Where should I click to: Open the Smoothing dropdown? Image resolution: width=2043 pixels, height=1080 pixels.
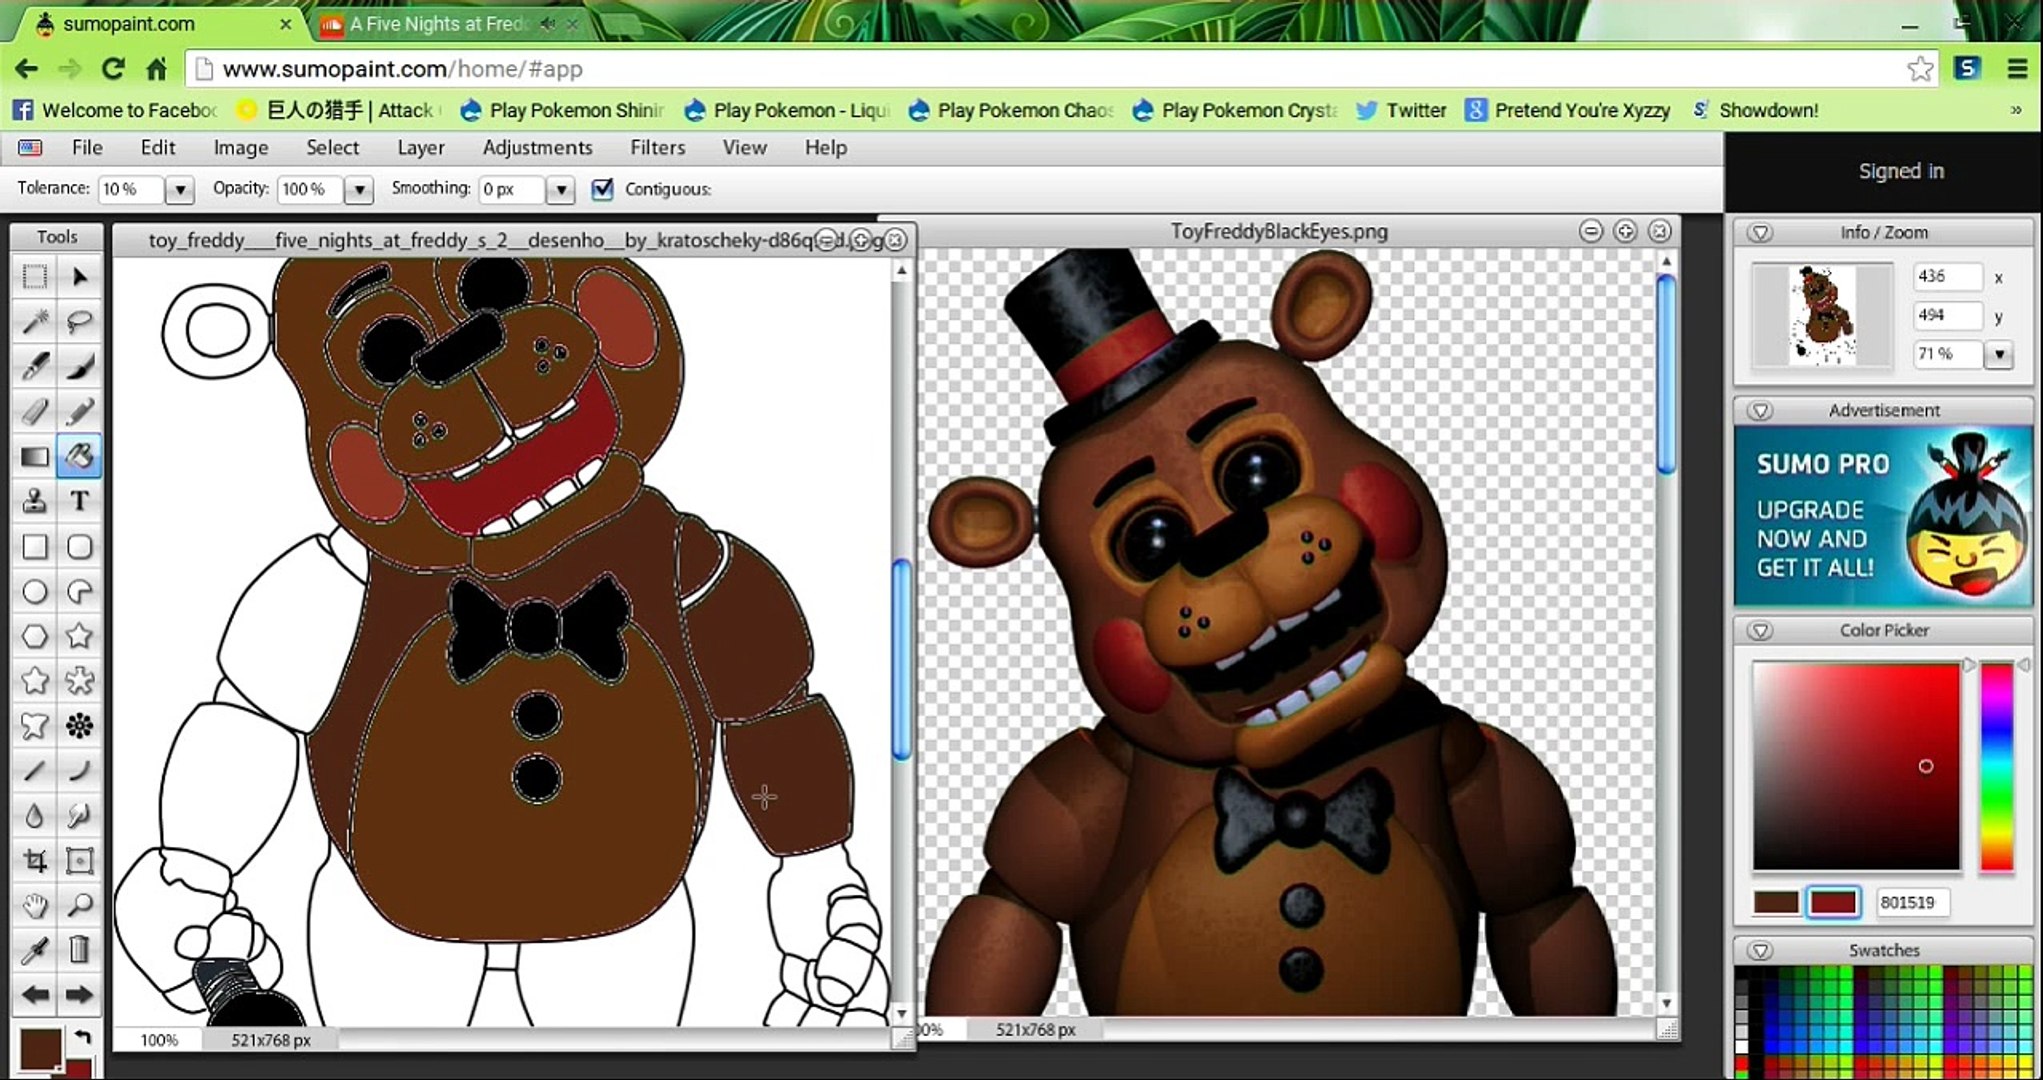tap(560, 189)
